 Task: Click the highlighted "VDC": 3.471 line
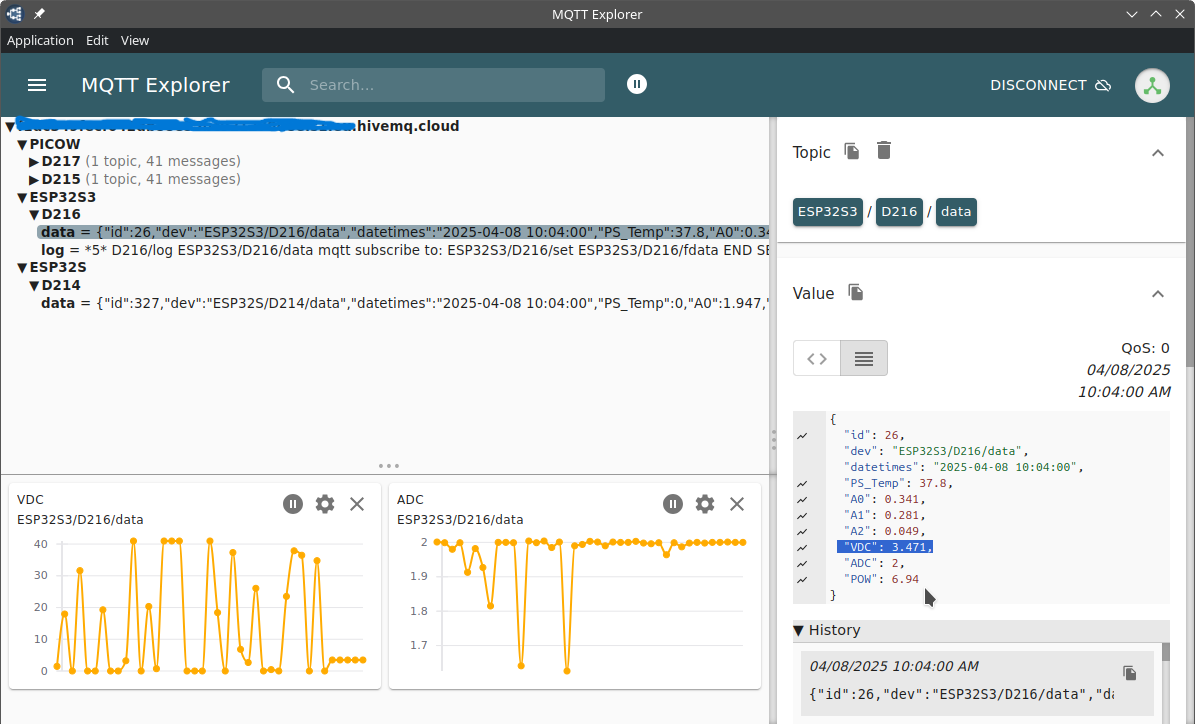coord(885,547)
